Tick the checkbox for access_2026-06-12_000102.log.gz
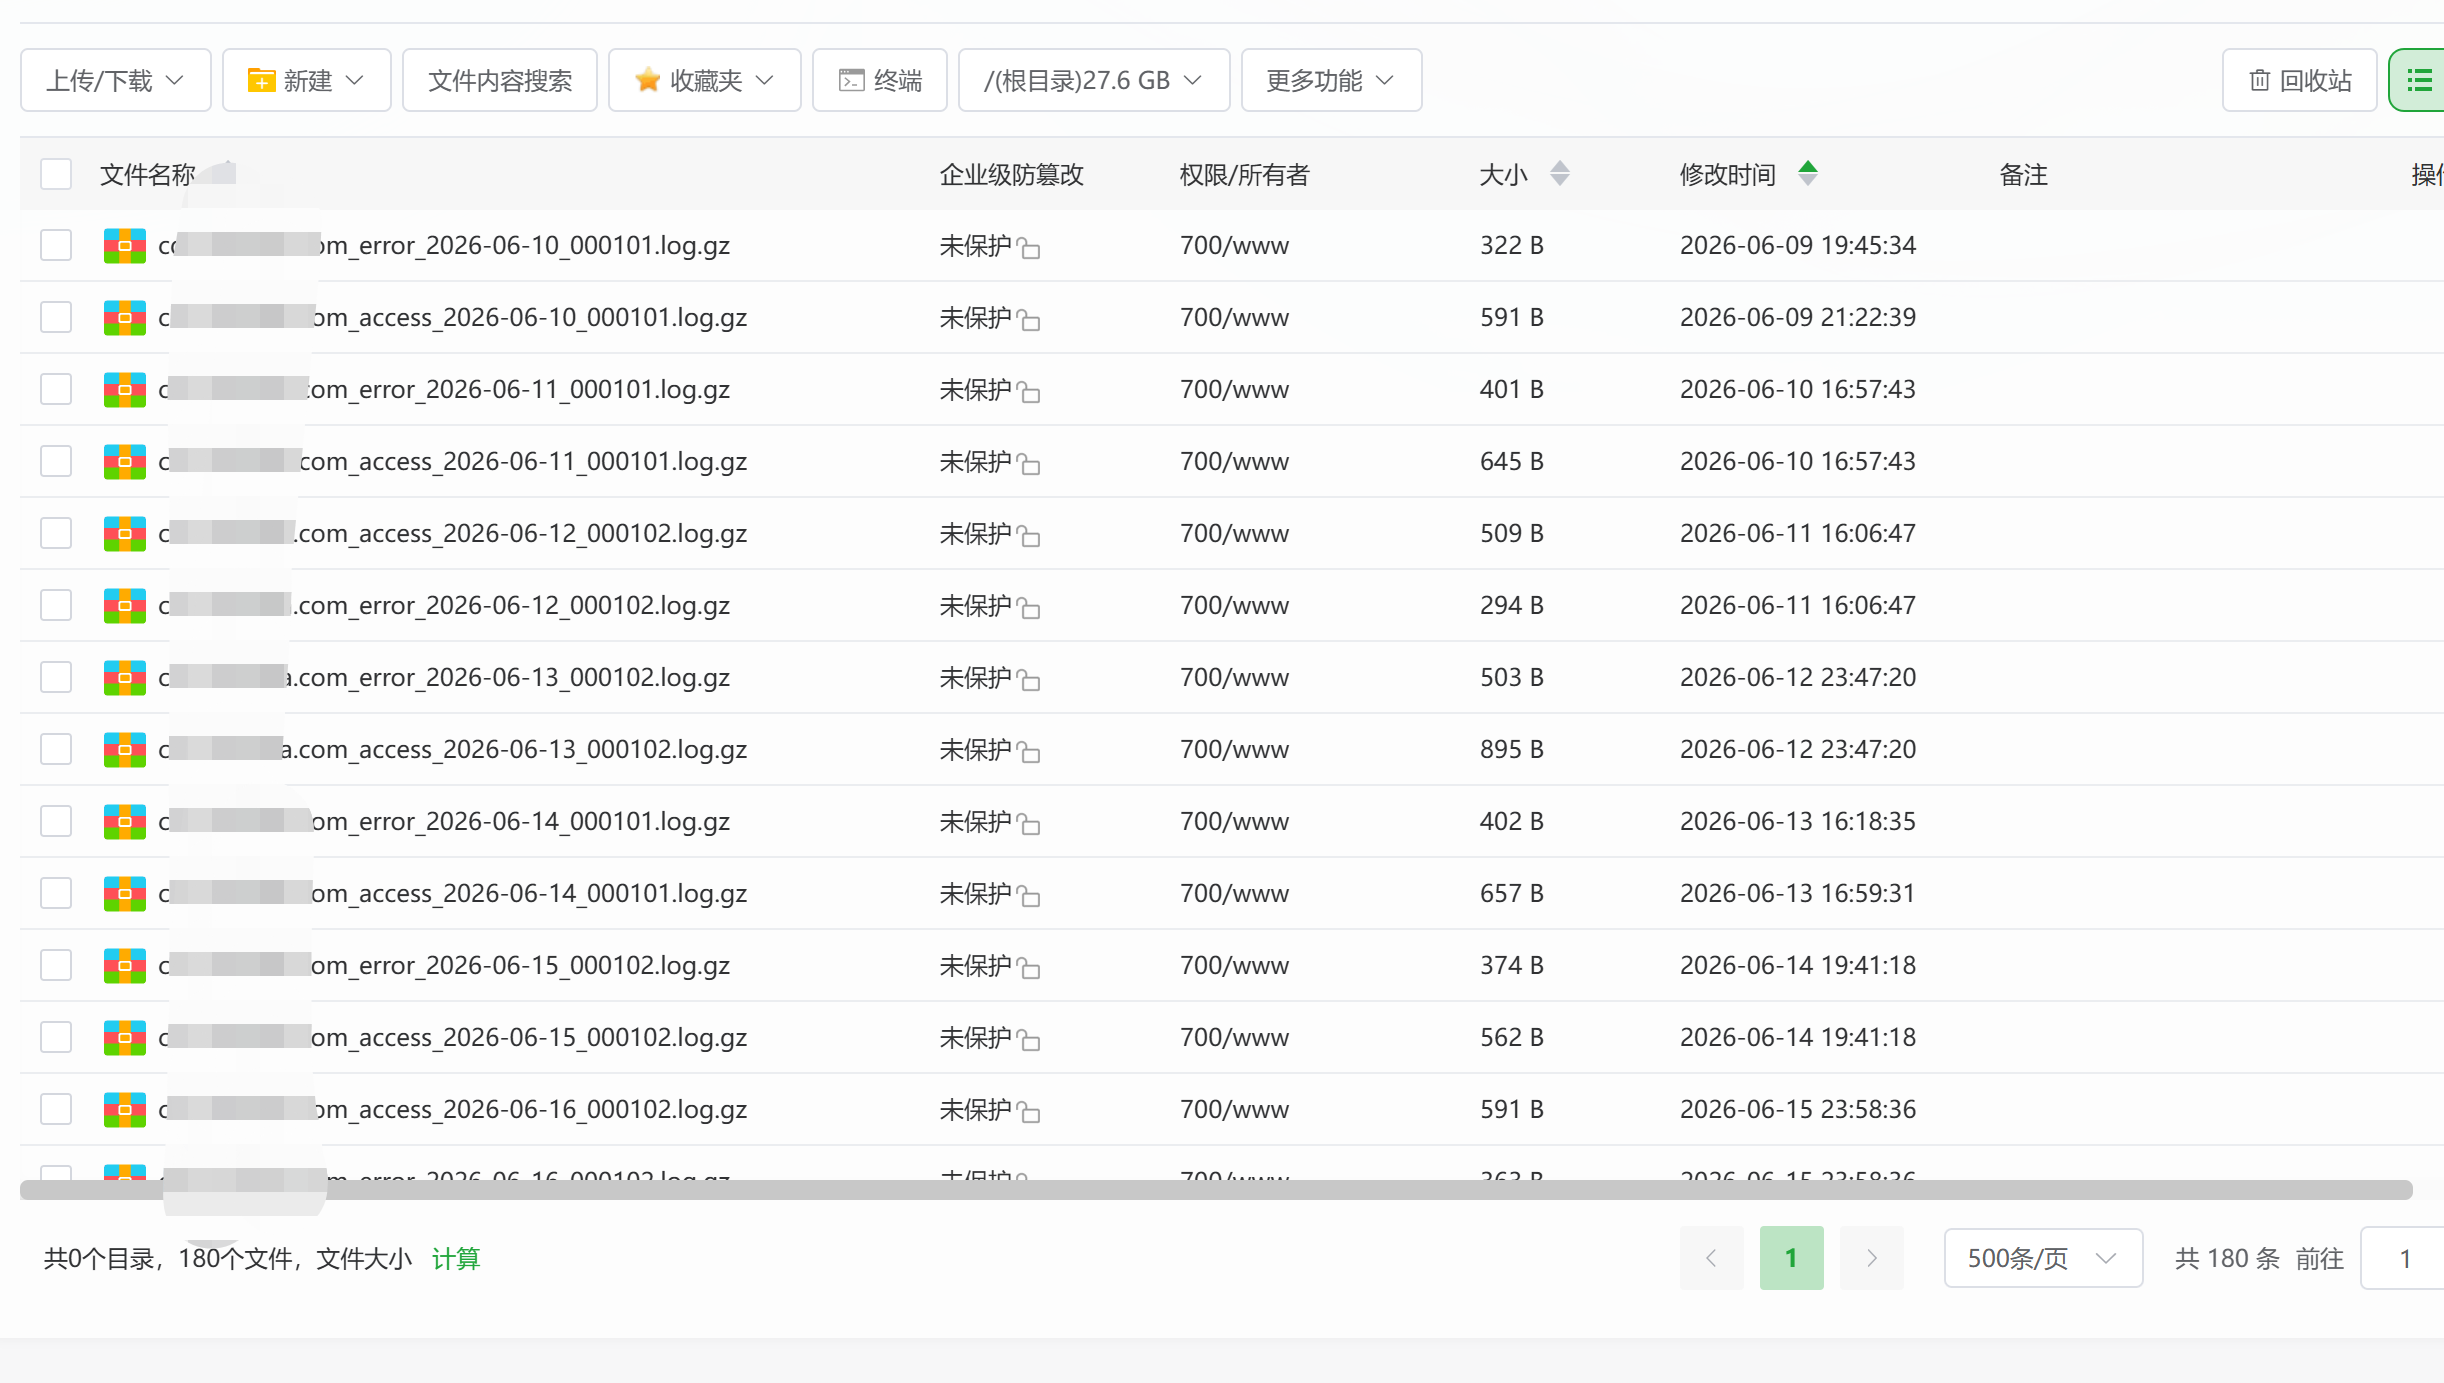 coord(56,533)
